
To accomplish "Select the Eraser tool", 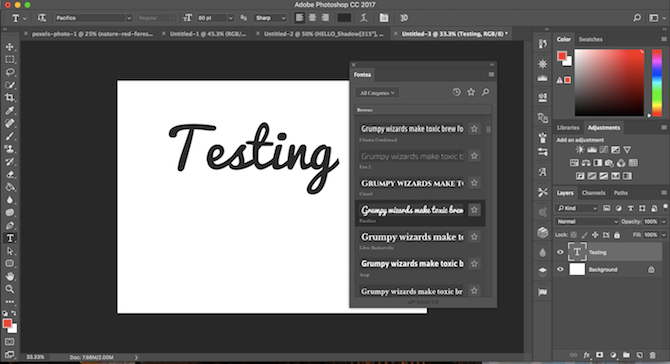I will [10, 174].
